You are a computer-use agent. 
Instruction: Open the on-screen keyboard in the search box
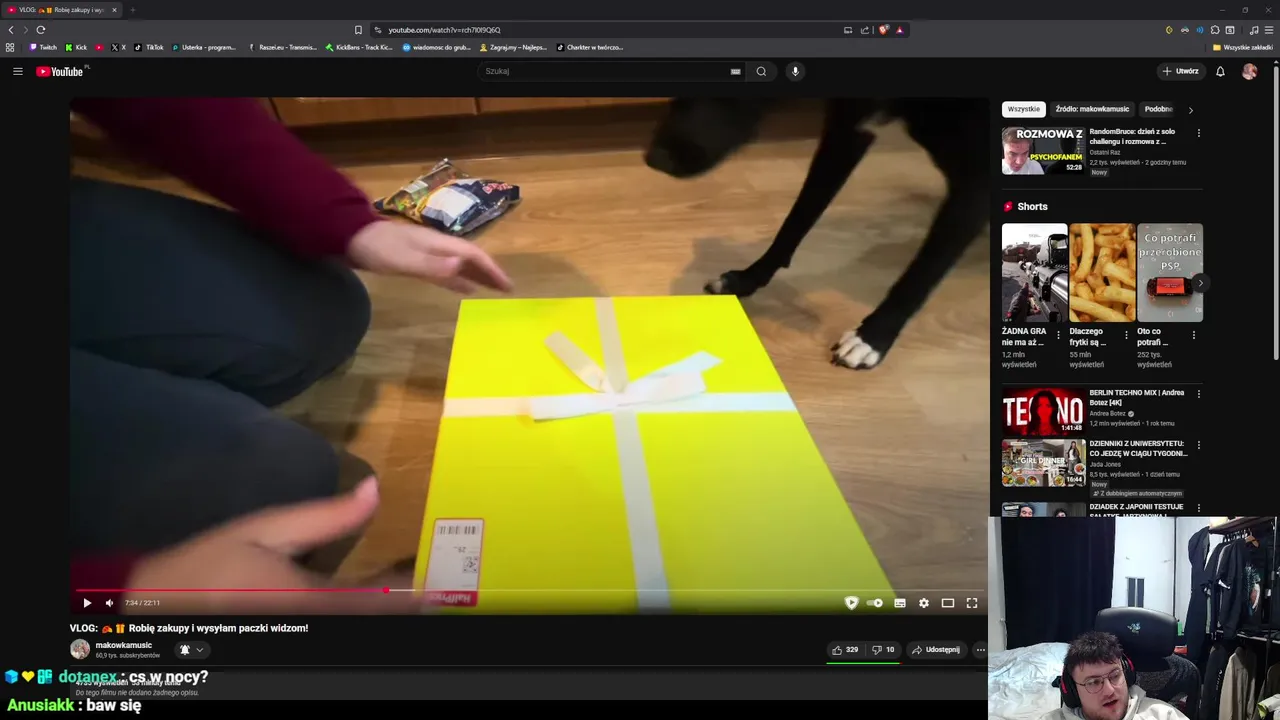coord(735,71)
